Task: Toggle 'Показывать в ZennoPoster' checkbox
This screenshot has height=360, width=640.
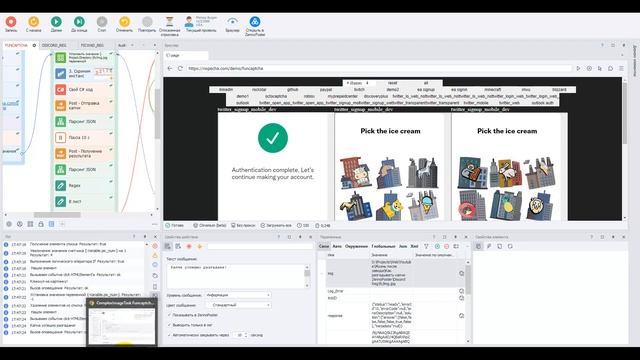Action: pos(169,315)
